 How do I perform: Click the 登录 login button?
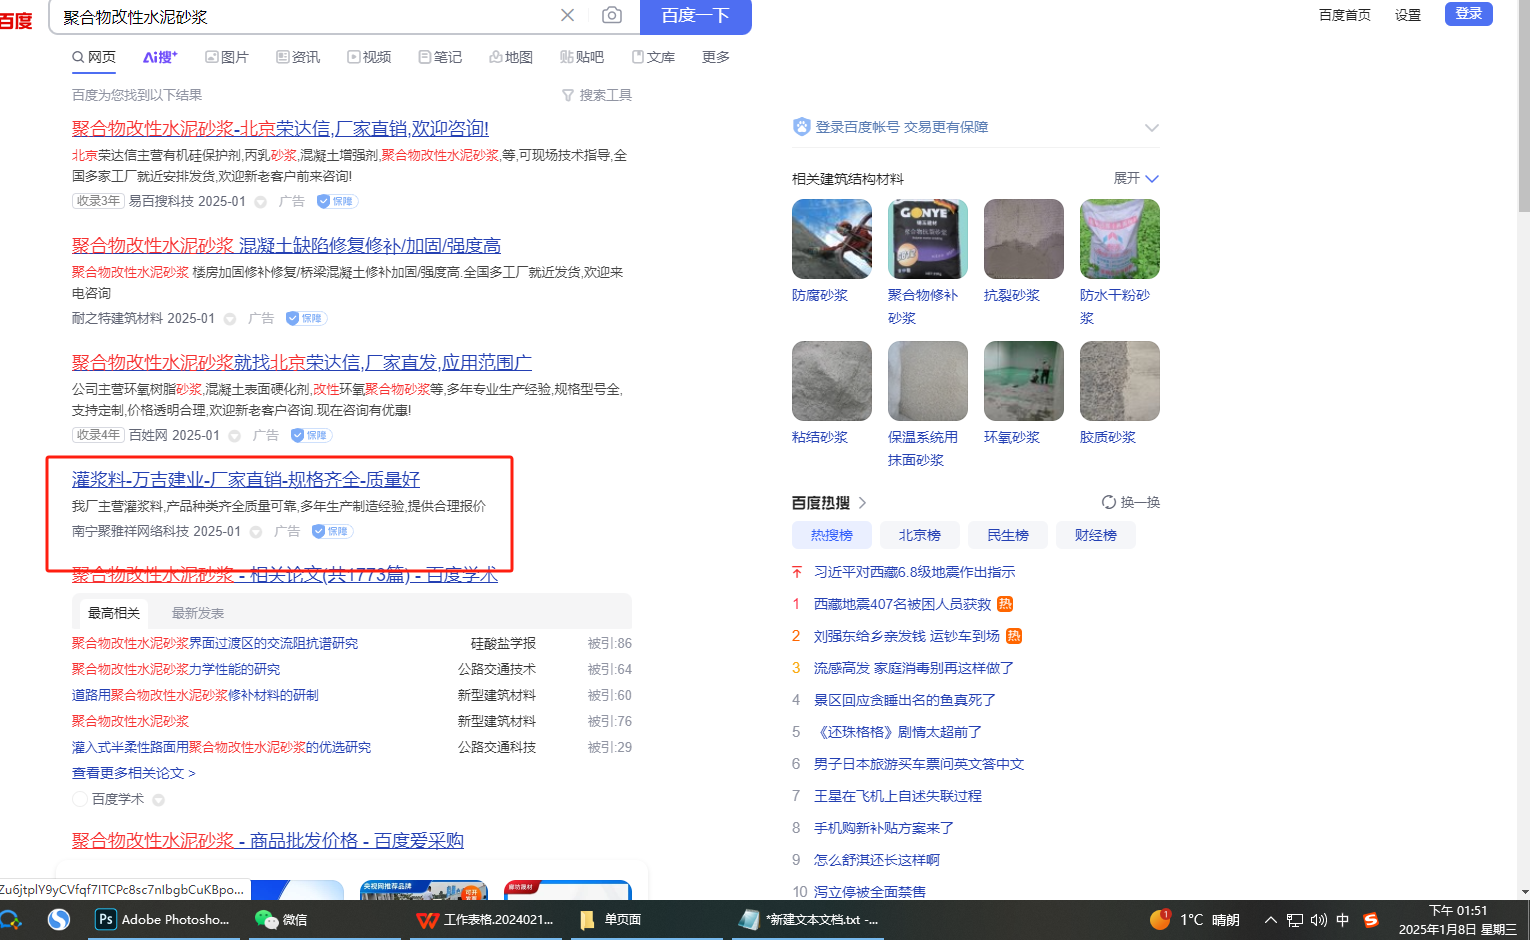1469,14
